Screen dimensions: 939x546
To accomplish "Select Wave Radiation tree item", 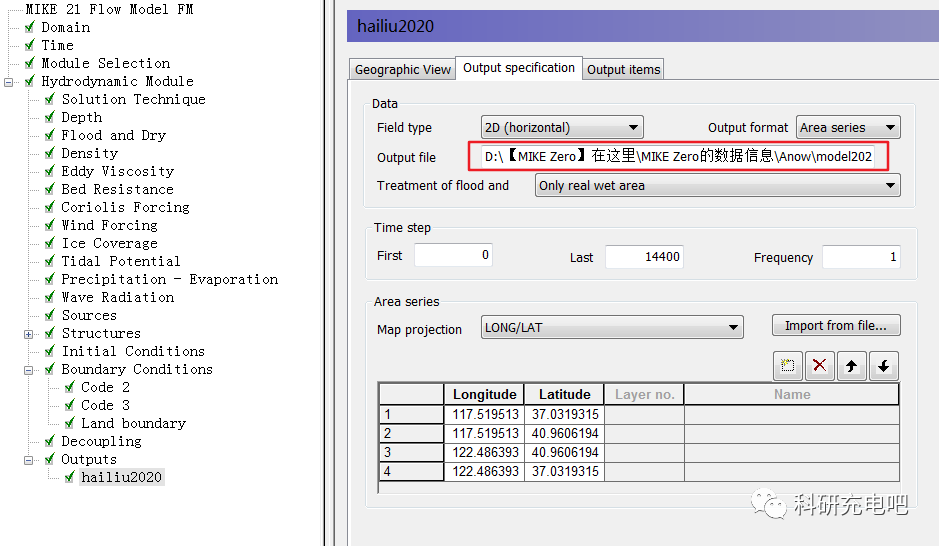I will (x=117, y=297).
